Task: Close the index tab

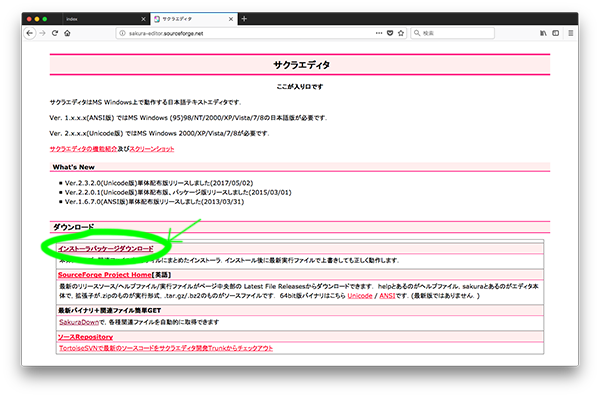Action: pos(143,19)
